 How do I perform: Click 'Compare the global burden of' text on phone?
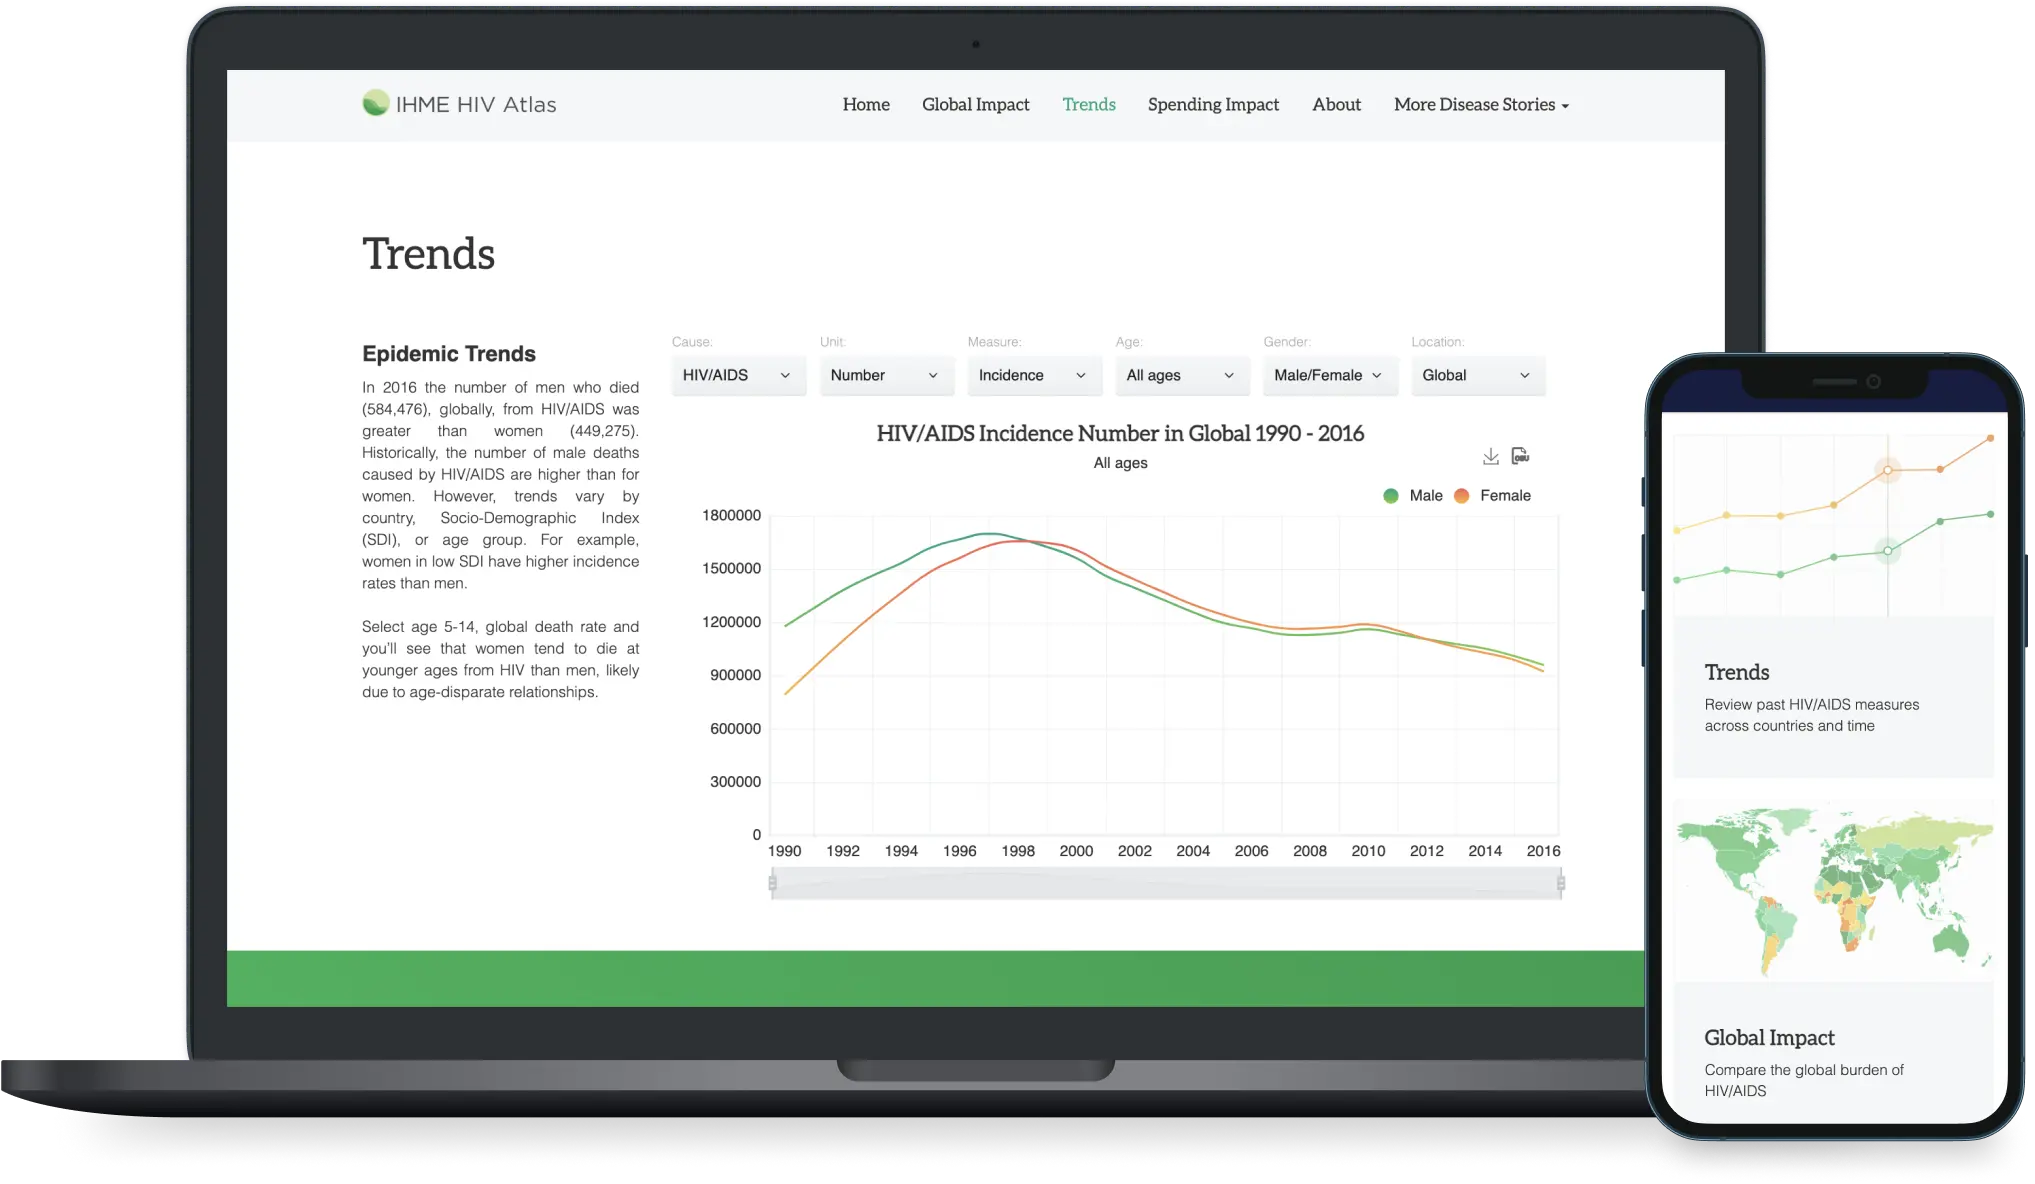[x=1804, y=1070]
